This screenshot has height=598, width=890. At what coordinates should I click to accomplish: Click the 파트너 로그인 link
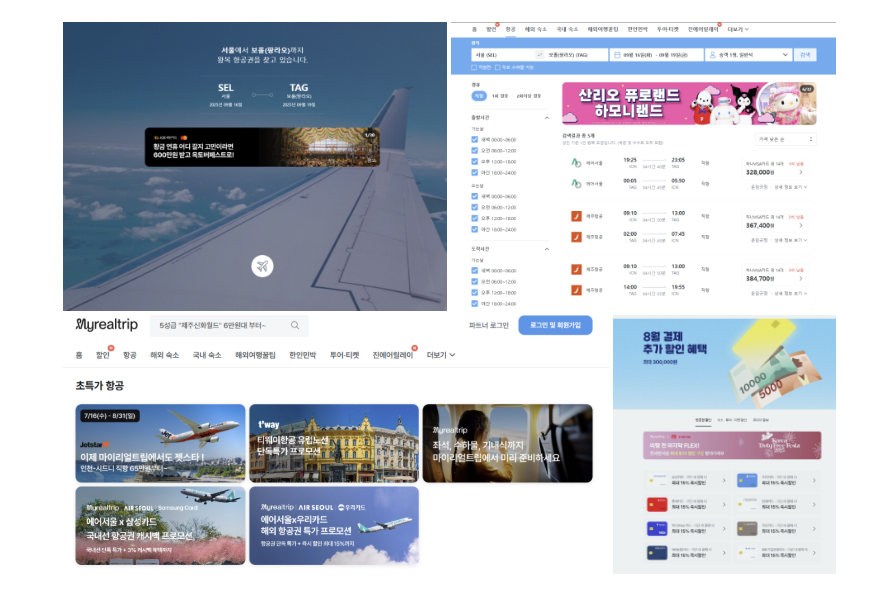(x=489, y=326)
